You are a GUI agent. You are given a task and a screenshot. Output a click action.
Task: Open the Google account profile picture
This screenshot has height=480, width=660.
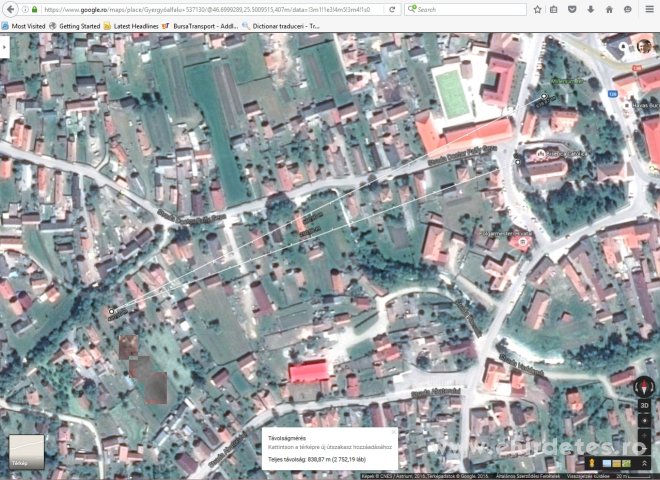click(644, 46)
